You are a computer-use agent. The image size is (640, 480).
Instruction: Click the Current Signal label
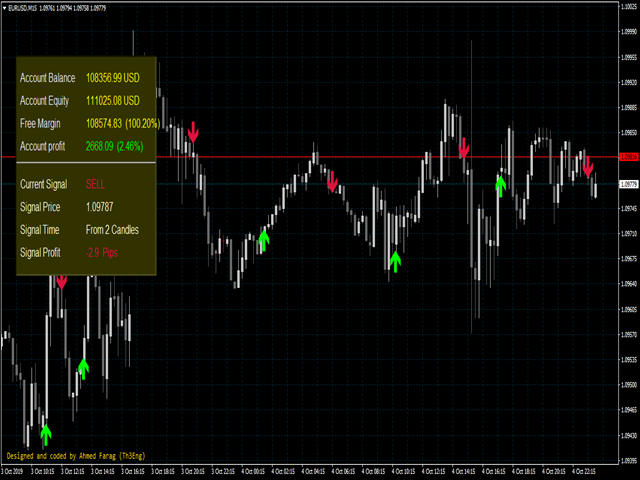[x=44, y=184]
